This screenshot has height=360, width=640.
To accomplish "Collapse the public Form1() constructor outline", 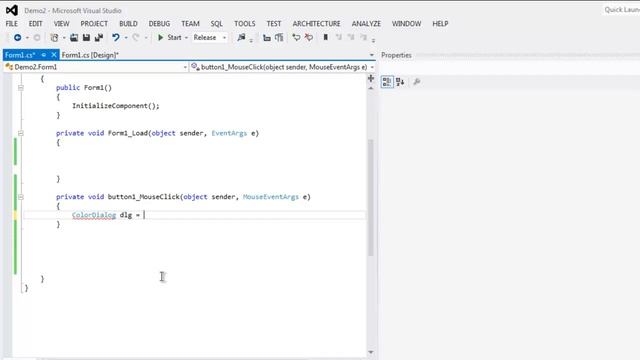I will pos(21,88).
